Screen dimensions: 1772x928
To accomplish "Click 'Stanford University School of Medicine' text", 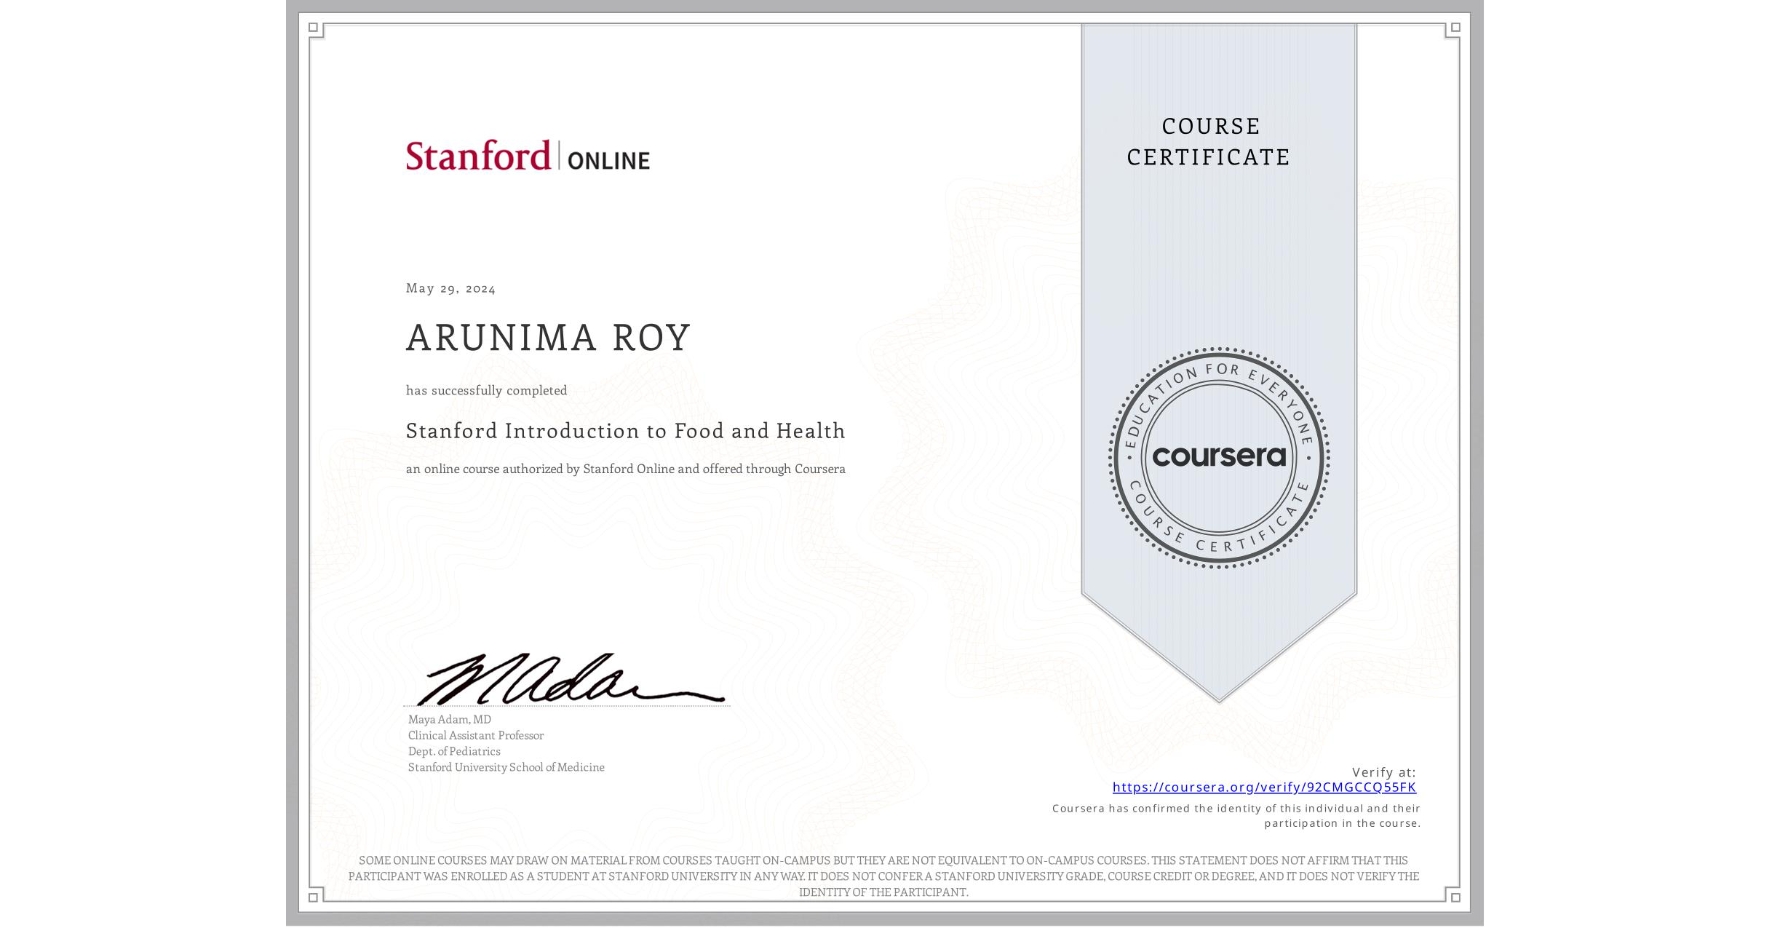I will pyautogui.click(x=506, y=767).
